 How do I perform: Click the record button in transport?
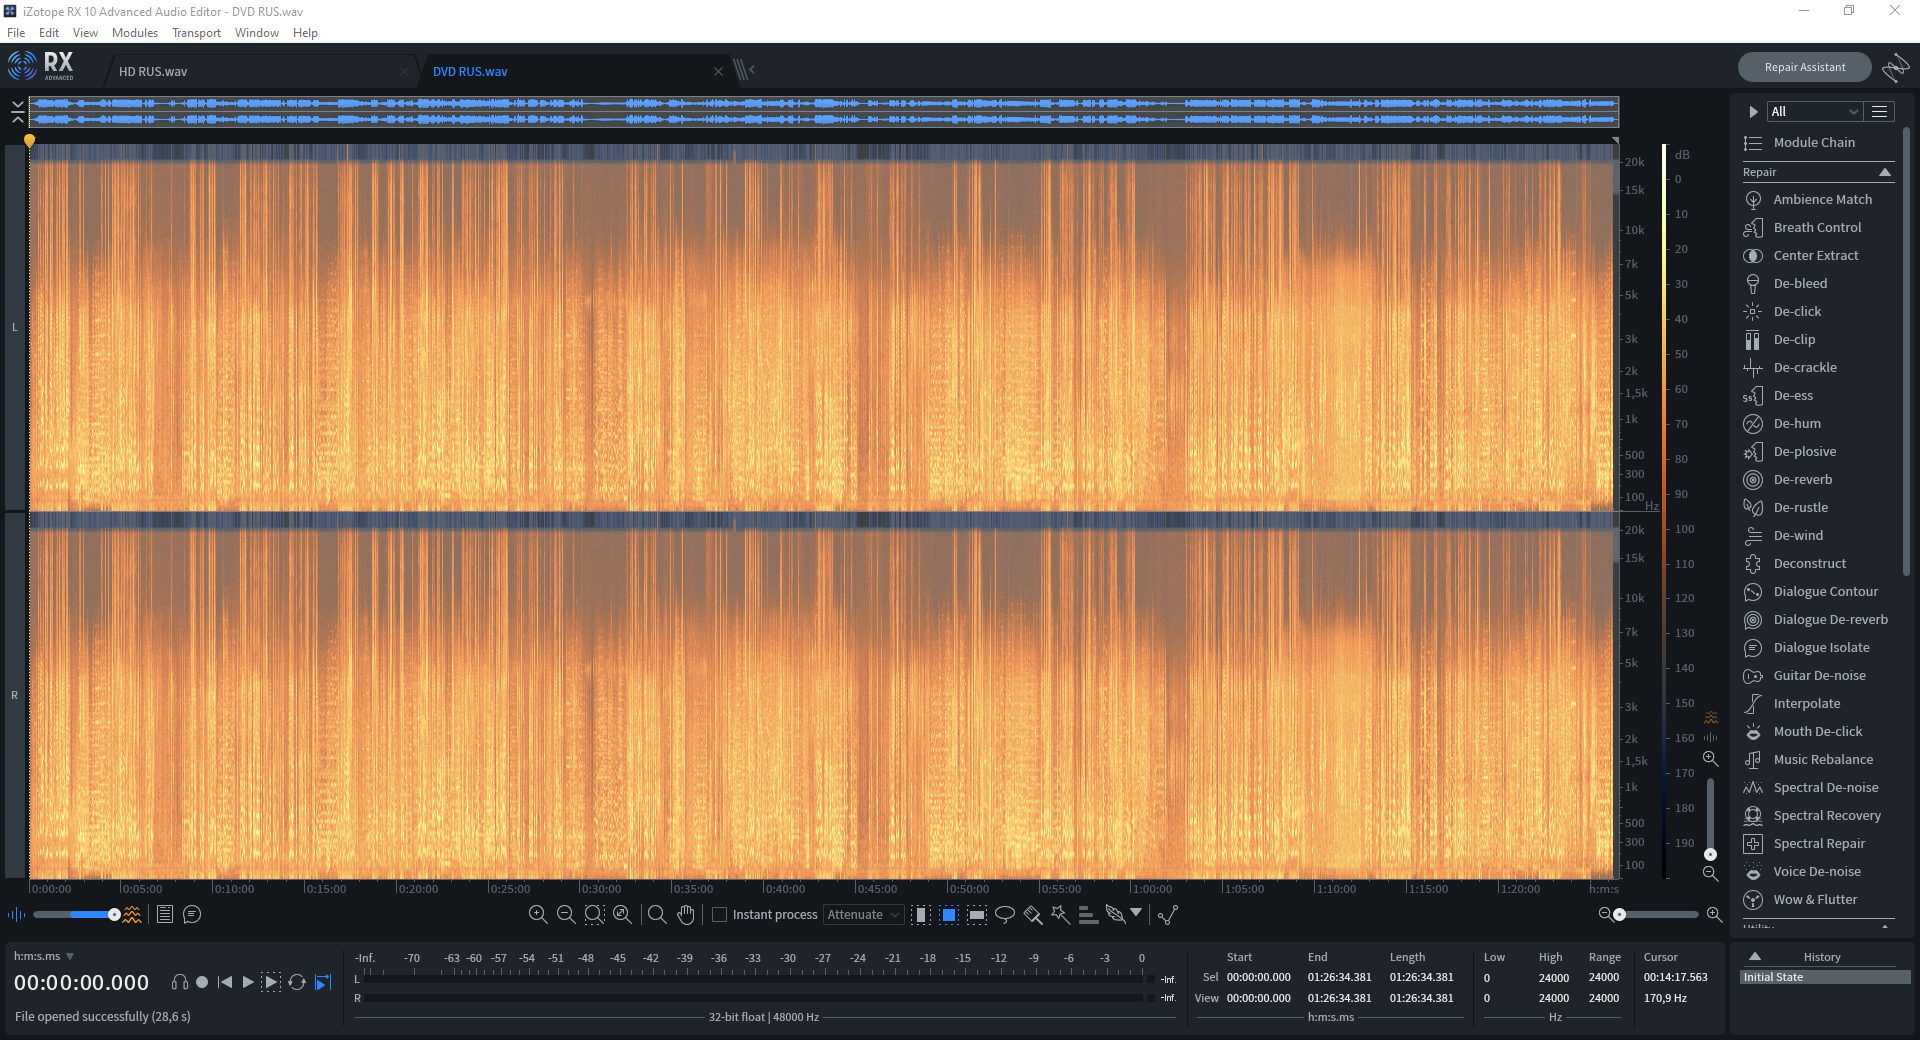point(202,982)
